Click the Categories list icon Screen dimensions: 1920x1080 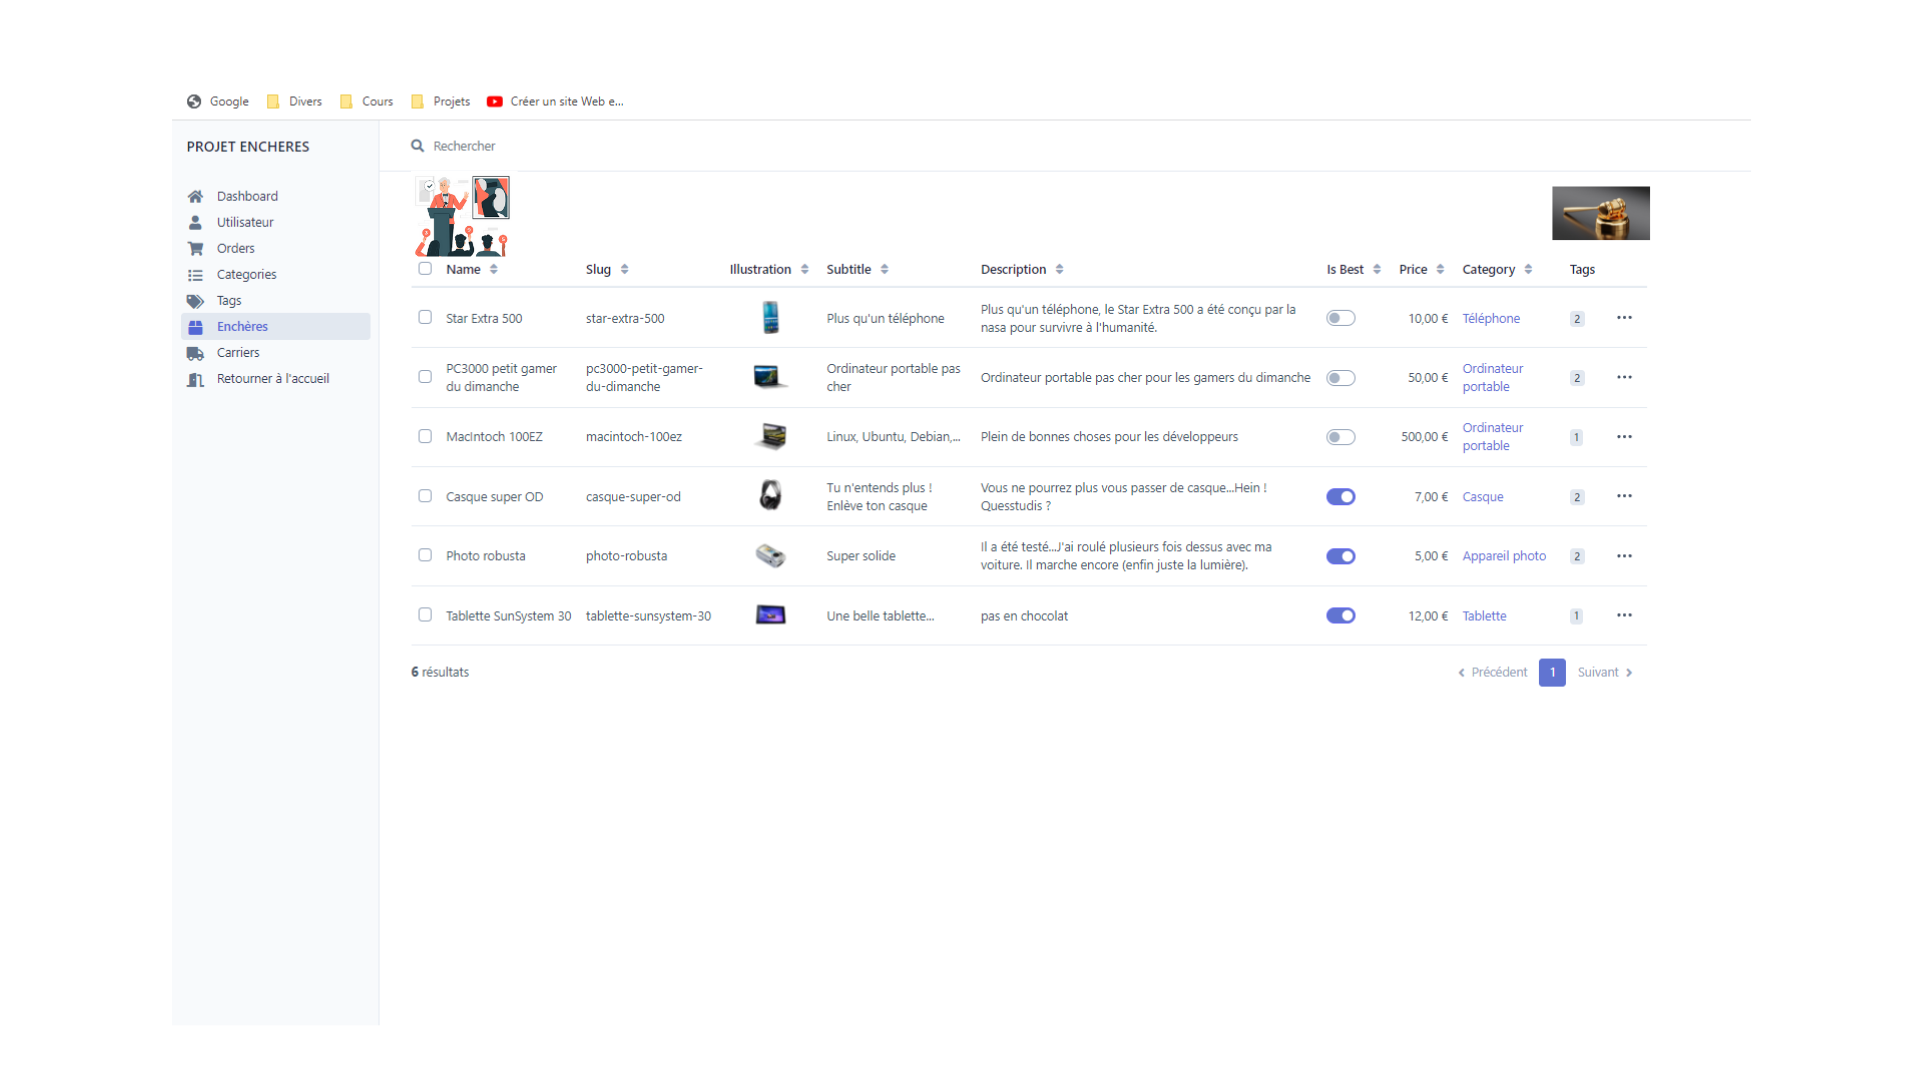(196, 274)
